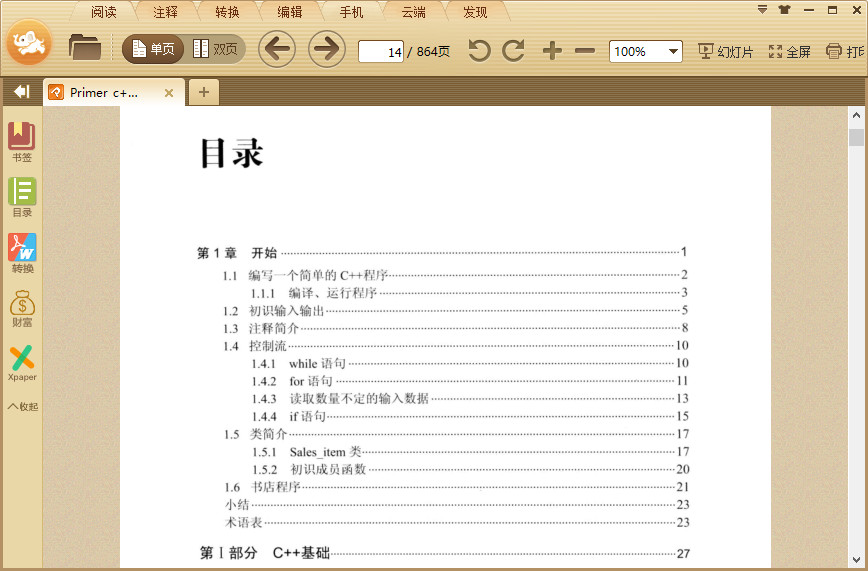This screenshot has height=571, width=868.
Task: Go to next page with right arrow
Action: point(327,49)
